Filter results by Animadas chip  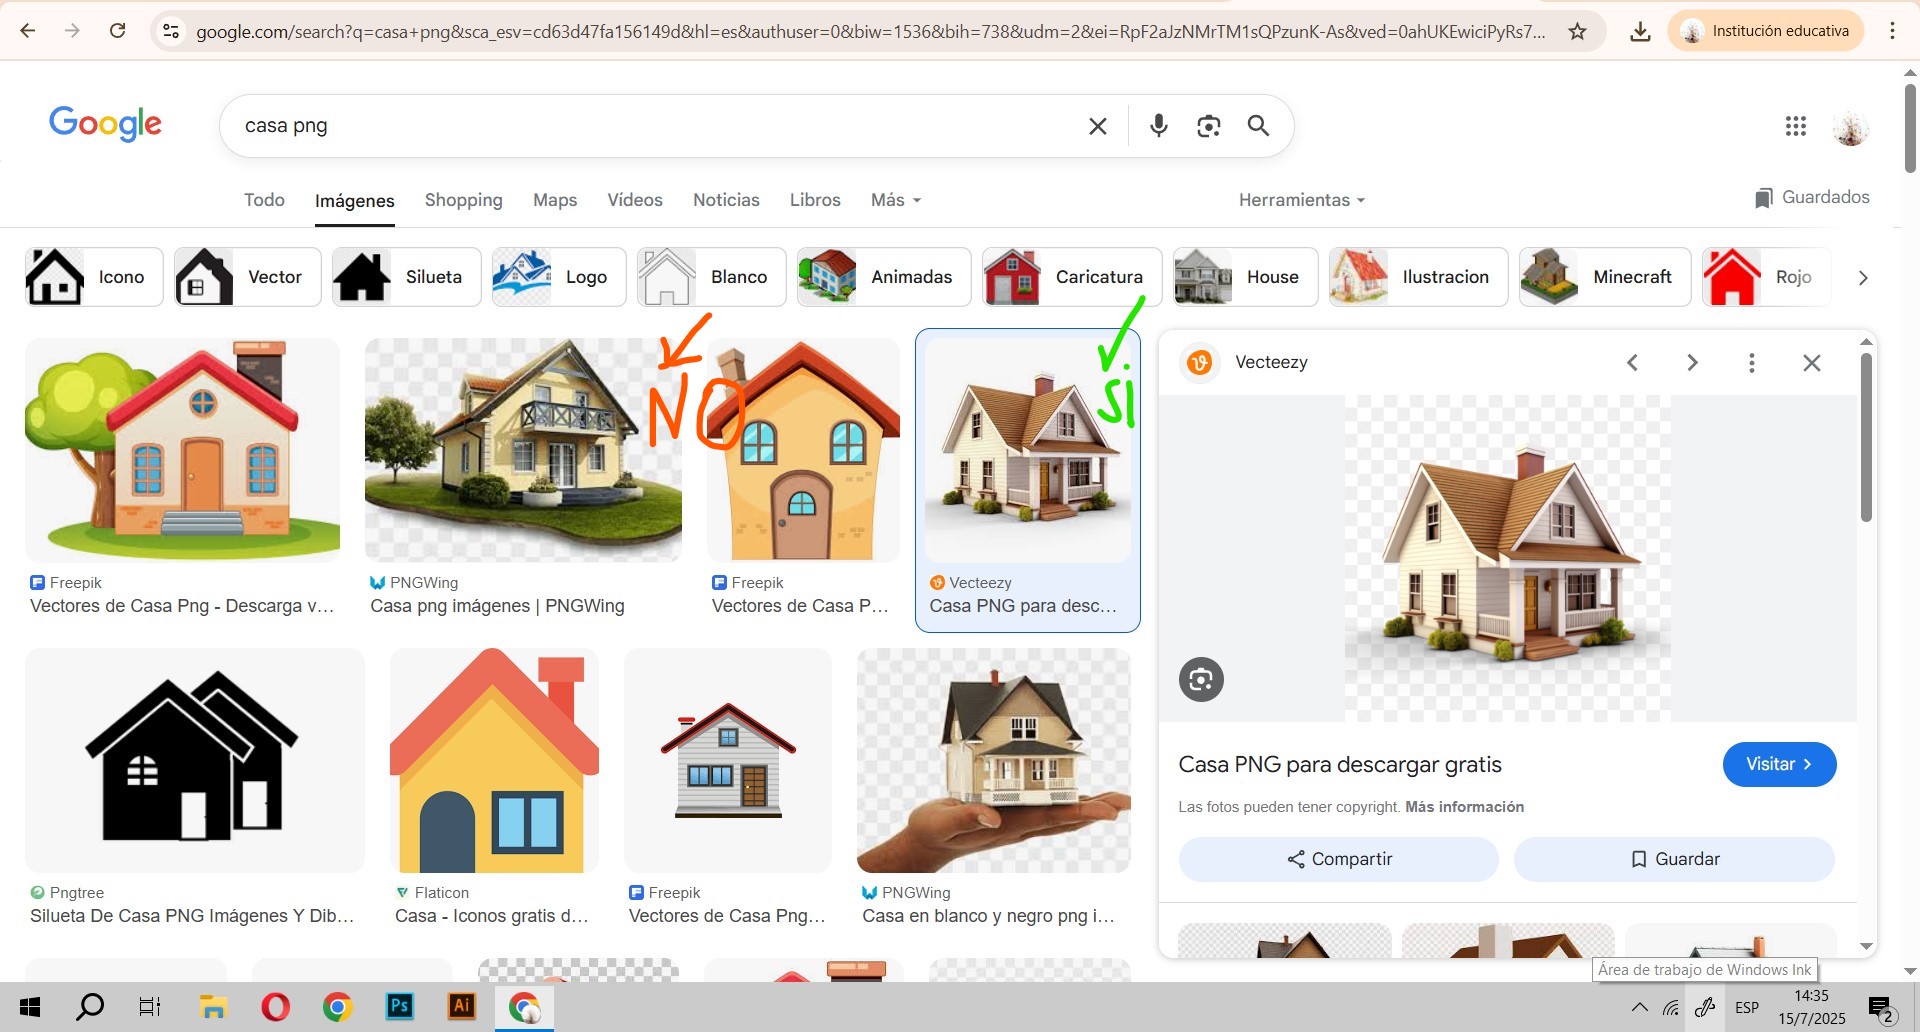pos(884,277)
